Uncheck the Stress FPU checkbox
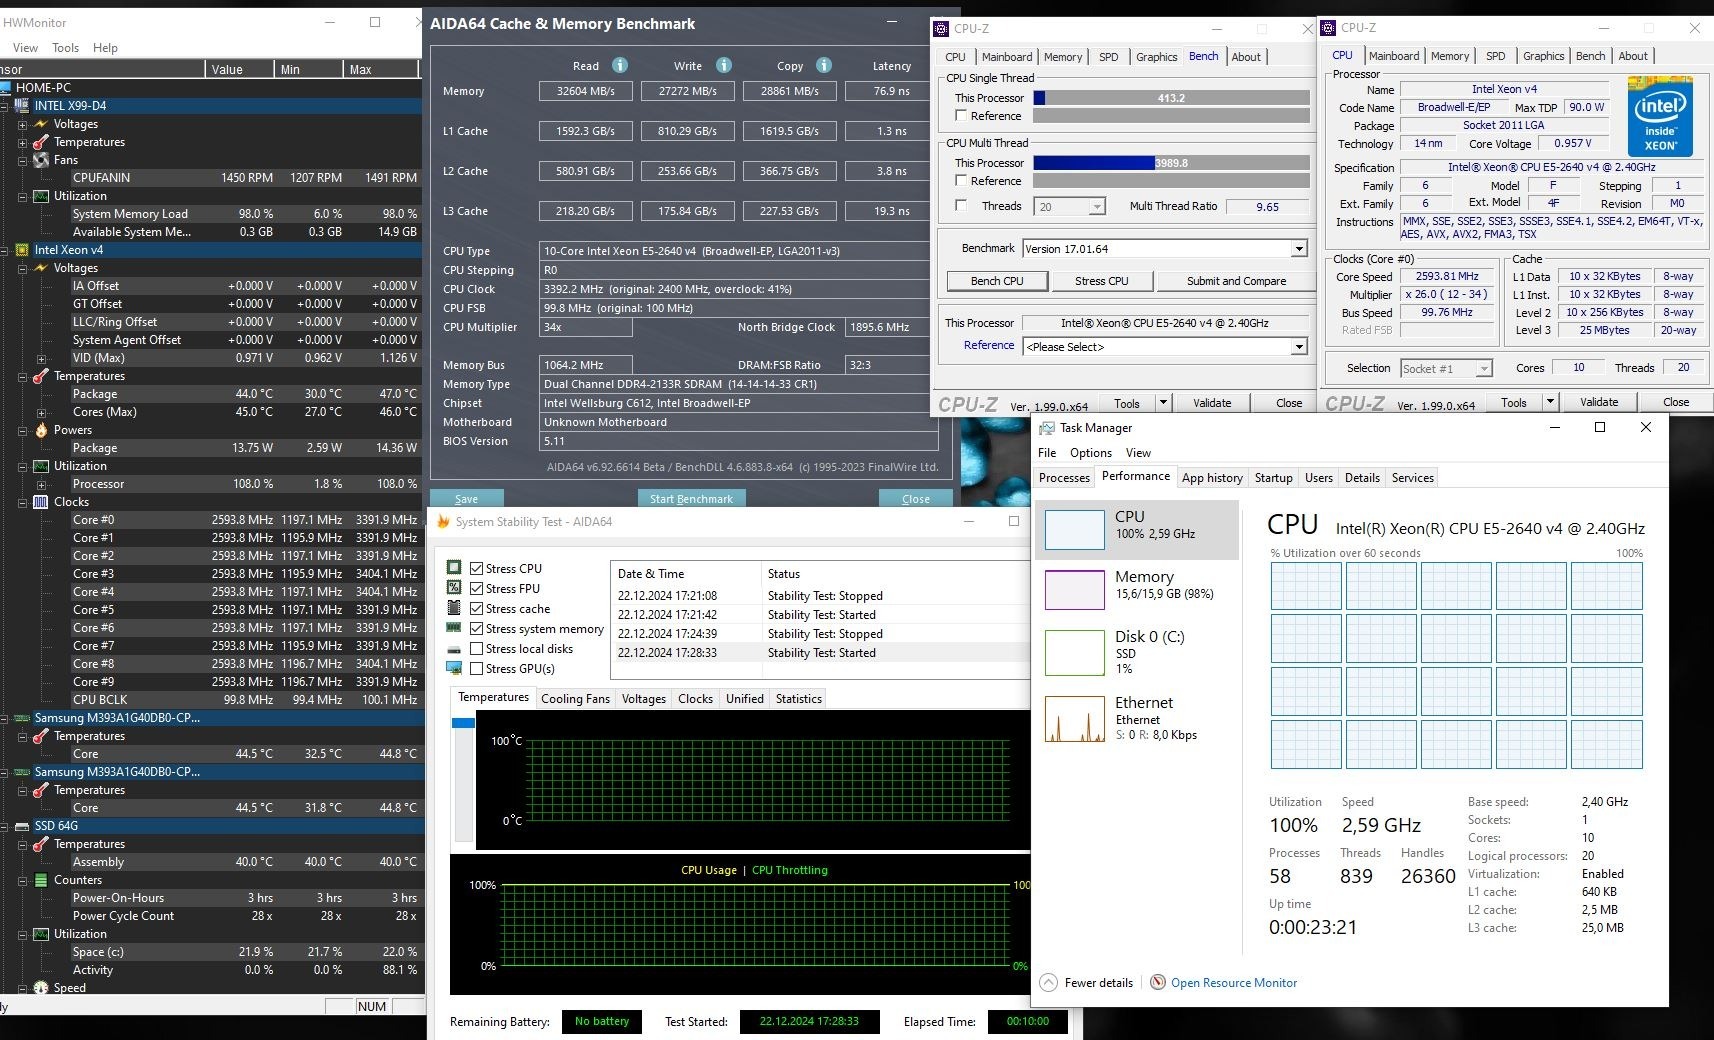The image size is (1714, 1040). 477,589
